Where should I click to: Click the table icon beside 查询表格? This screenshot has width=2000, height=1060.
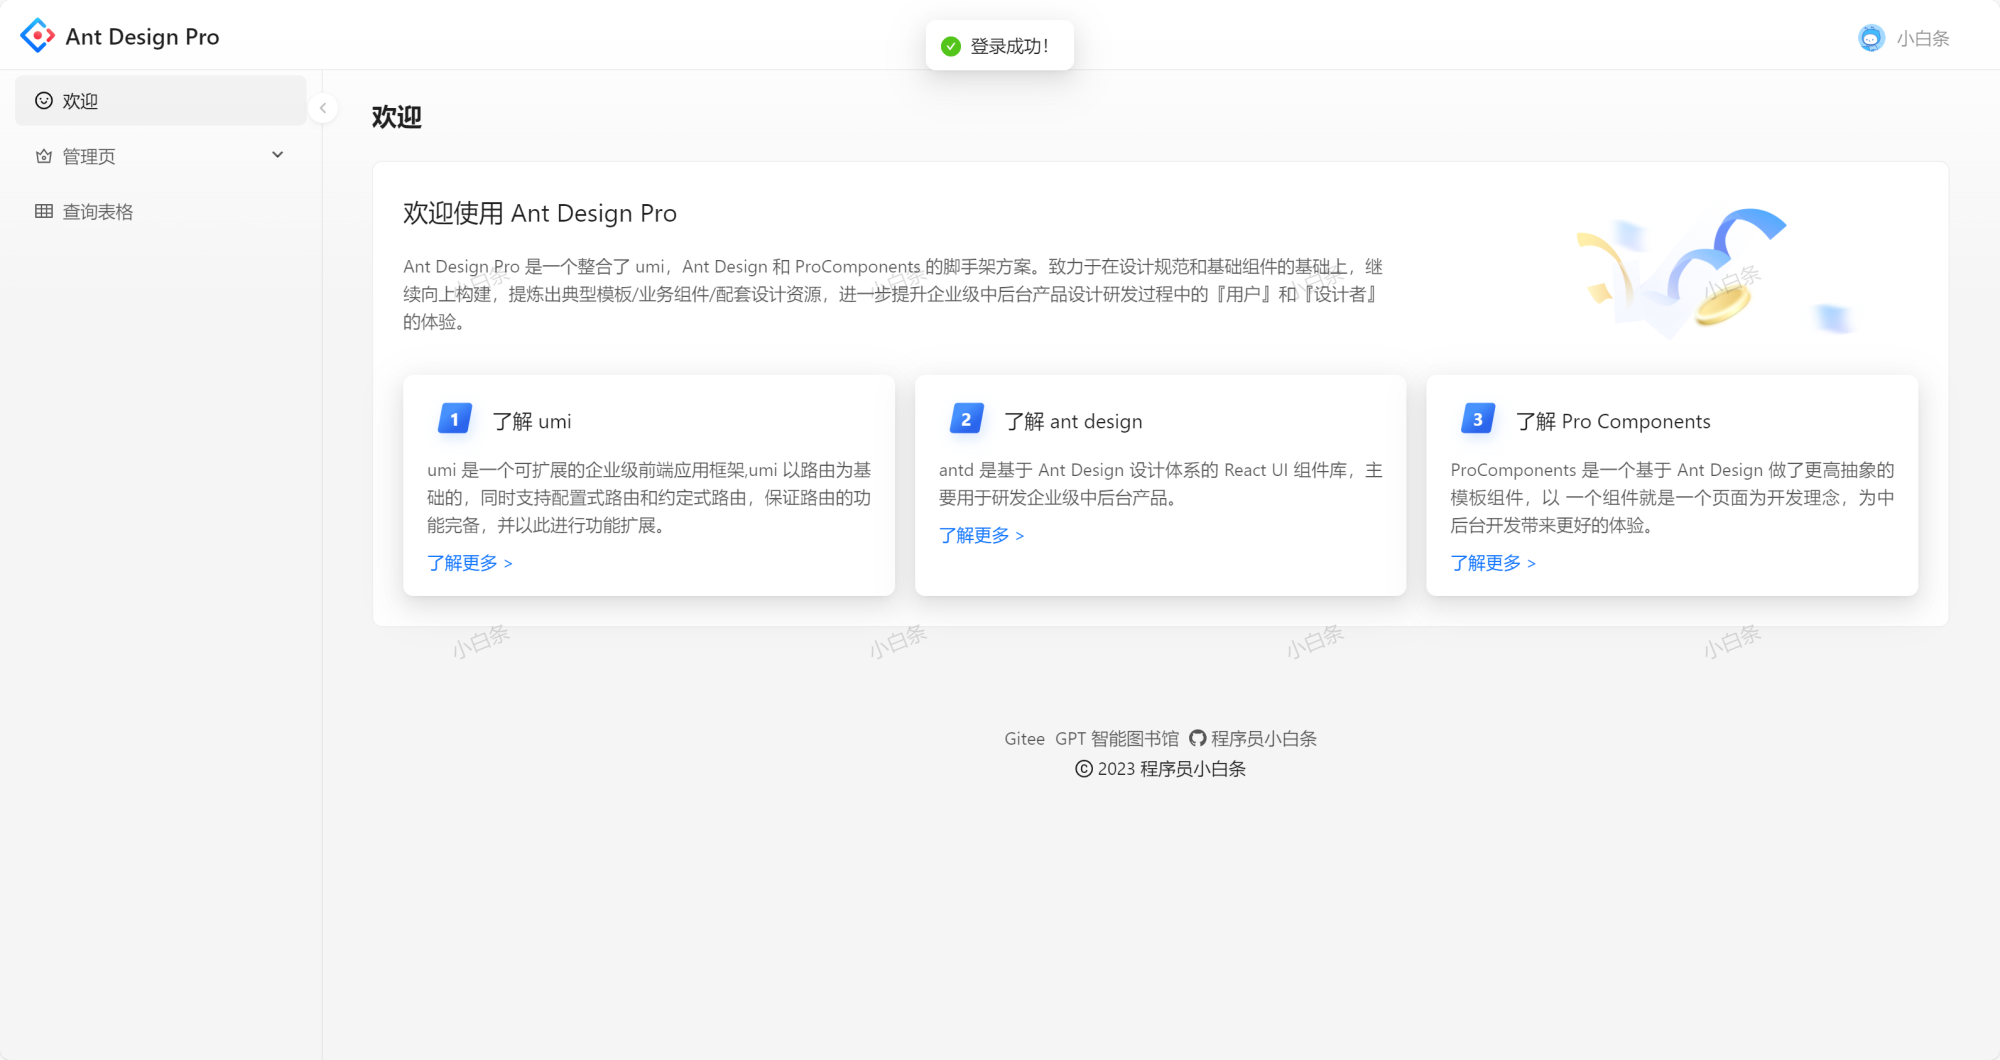(x=44, y=211)
